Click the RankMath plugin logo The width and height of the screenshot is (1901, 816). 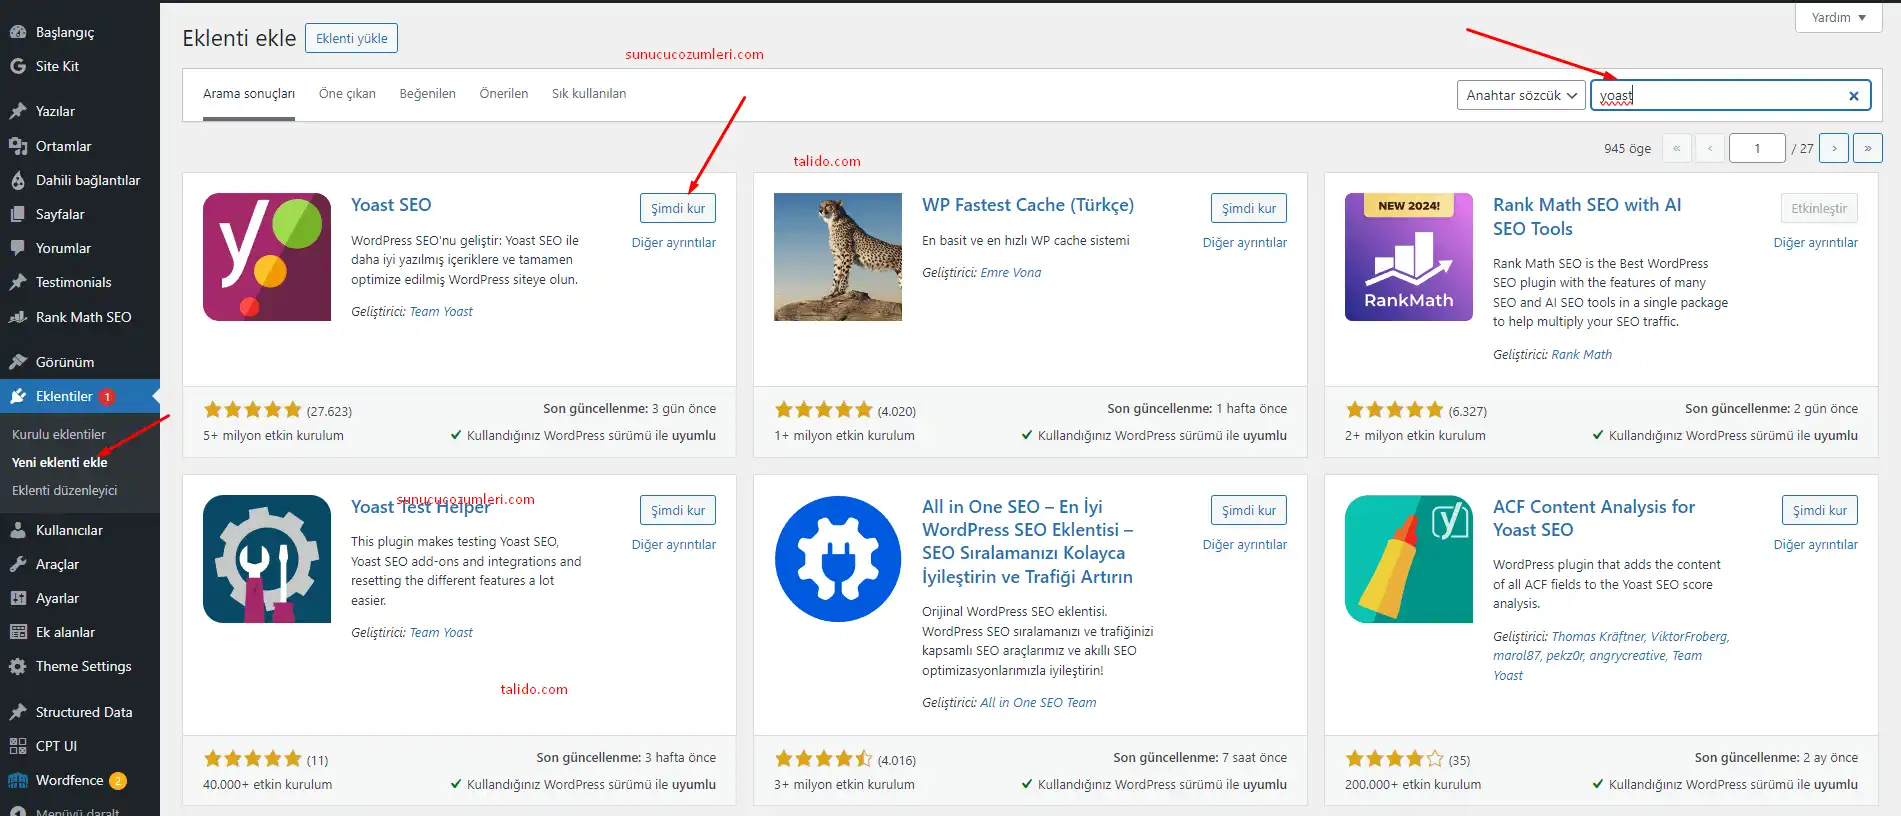[1409, 257]
